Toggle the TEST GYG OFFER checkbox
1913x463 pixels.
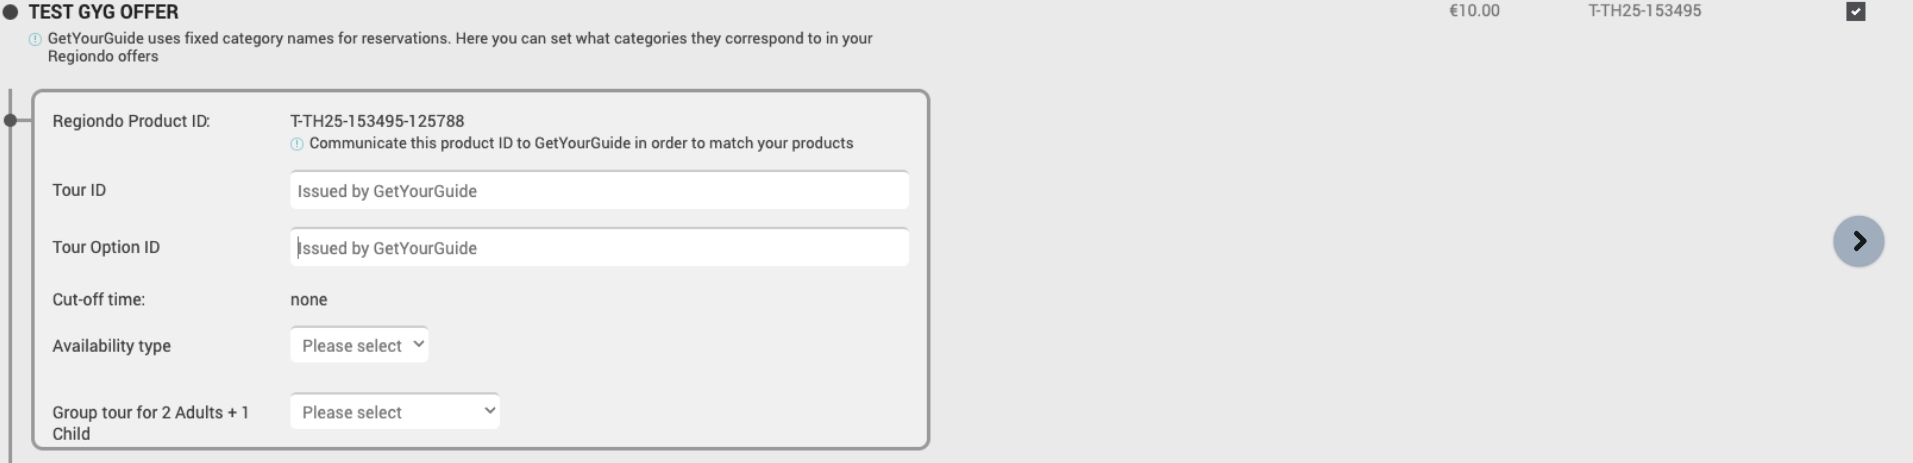click(1856, 12)
